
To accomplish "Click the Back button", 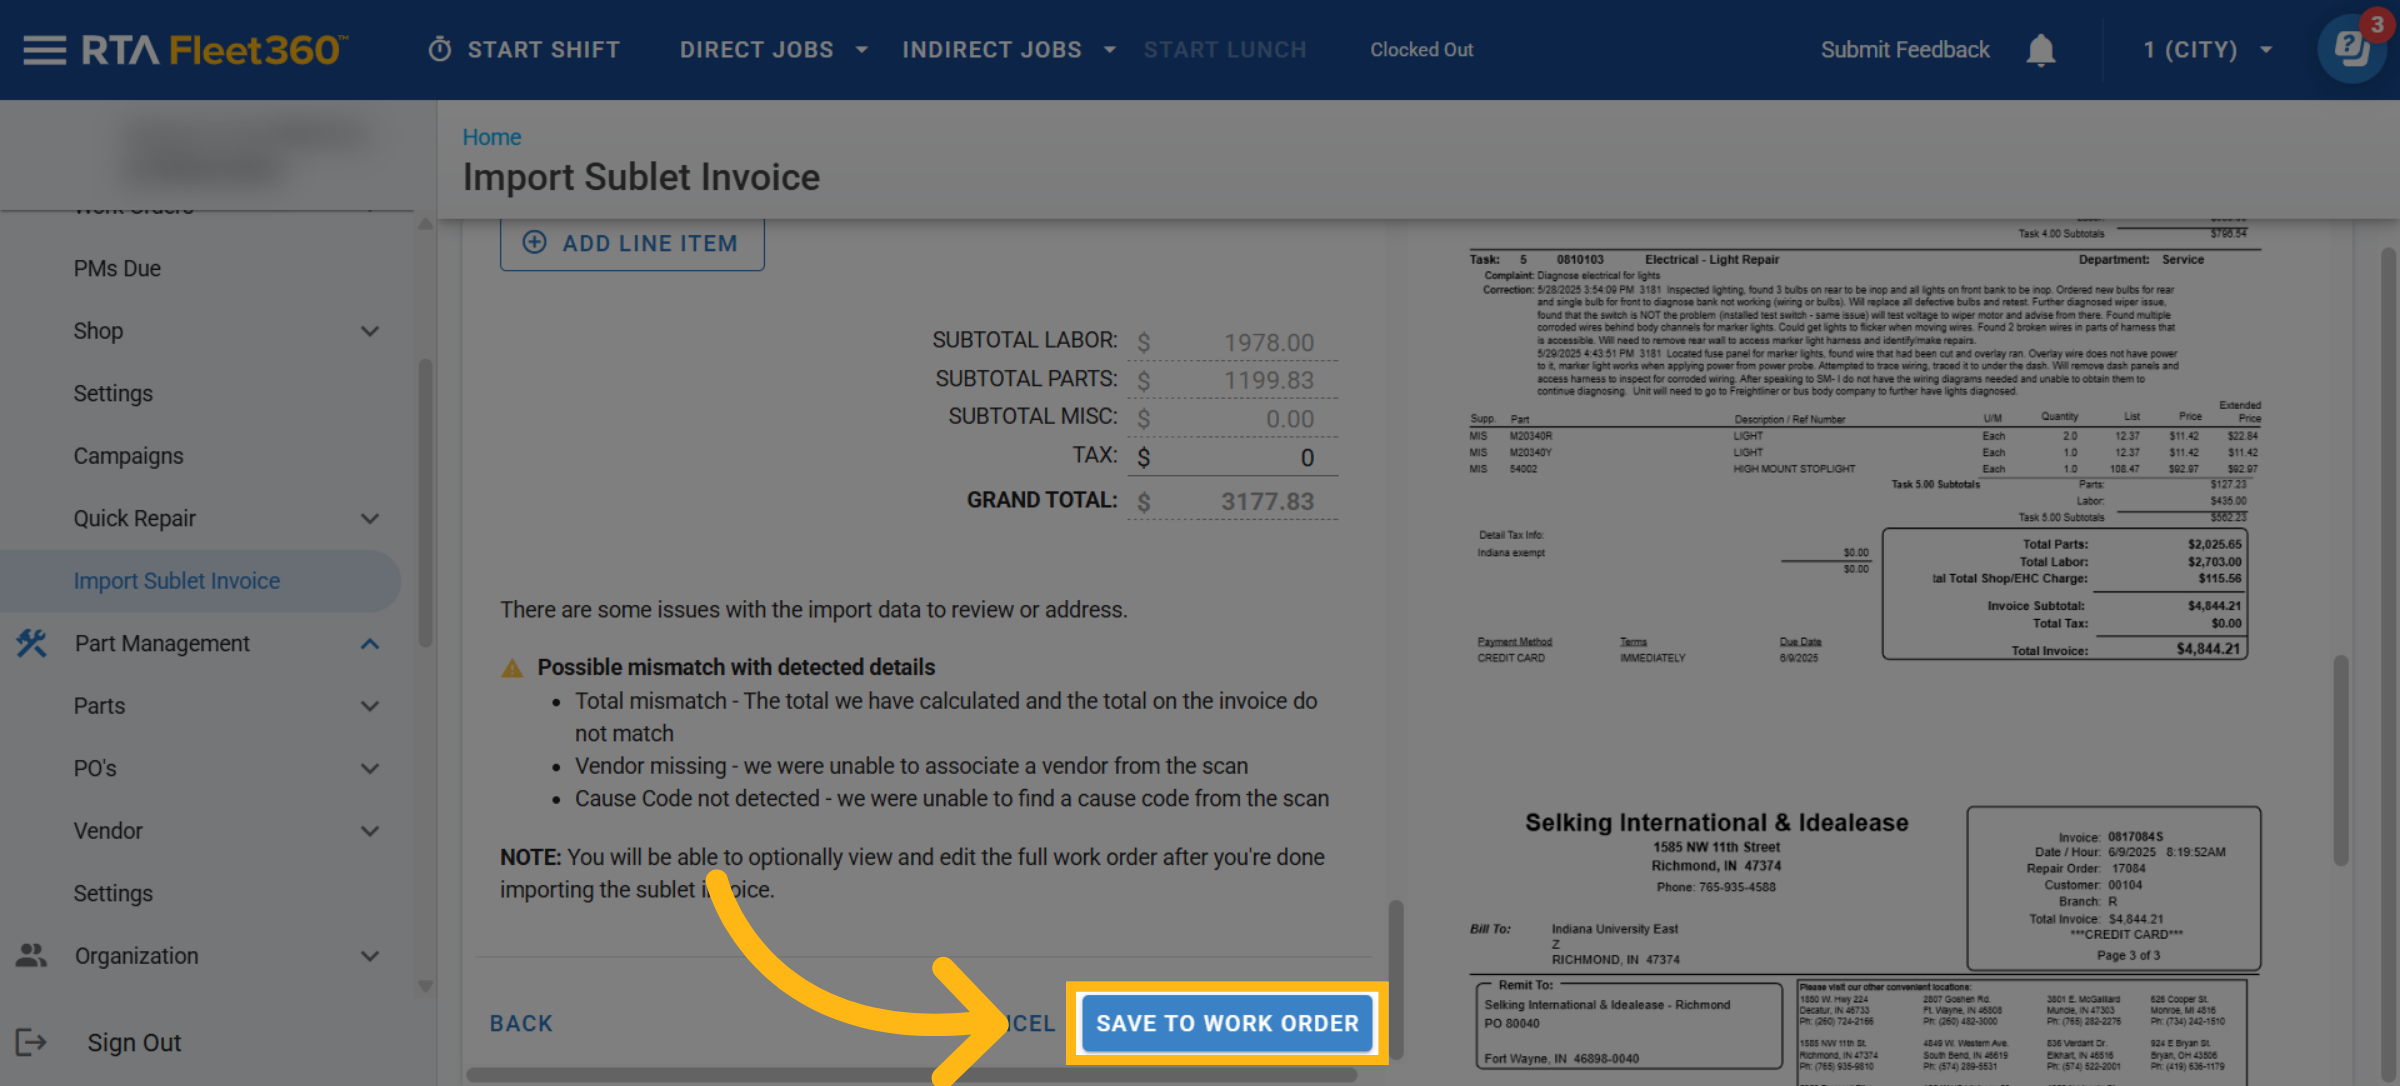I will coord(521,1023).
